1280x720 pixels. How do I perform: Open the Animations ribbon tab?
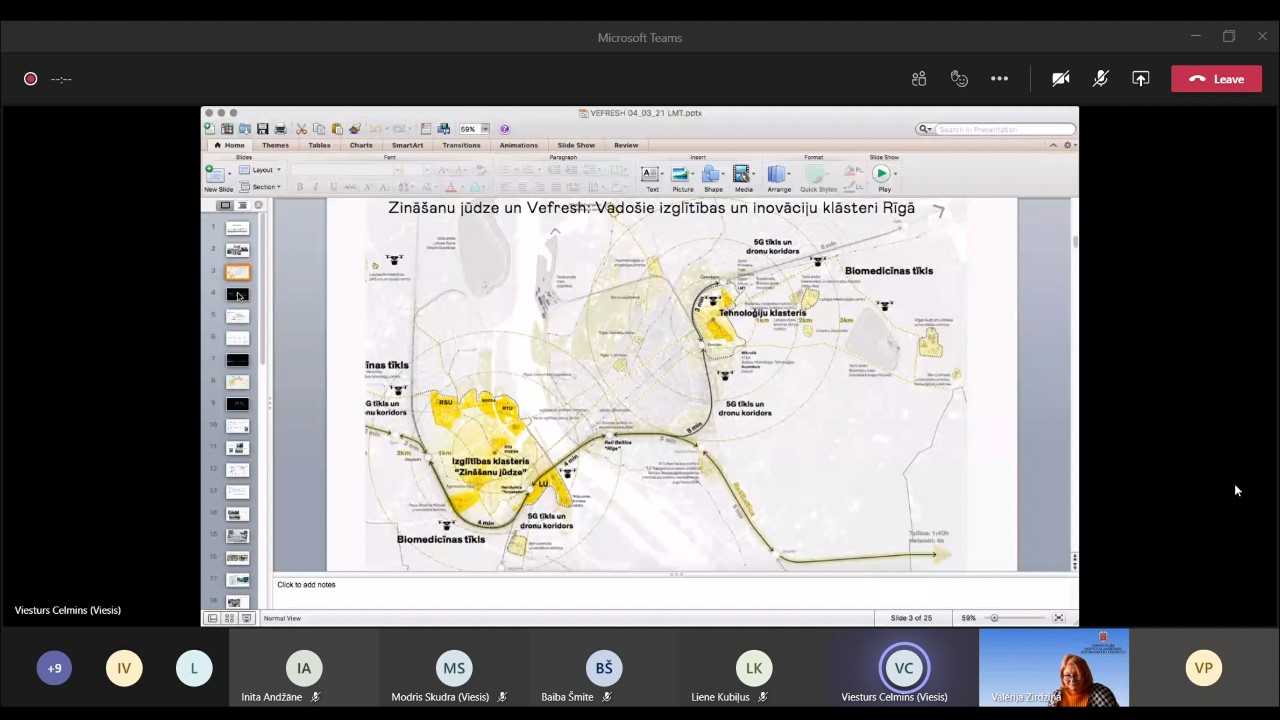[x=518, y=145]
